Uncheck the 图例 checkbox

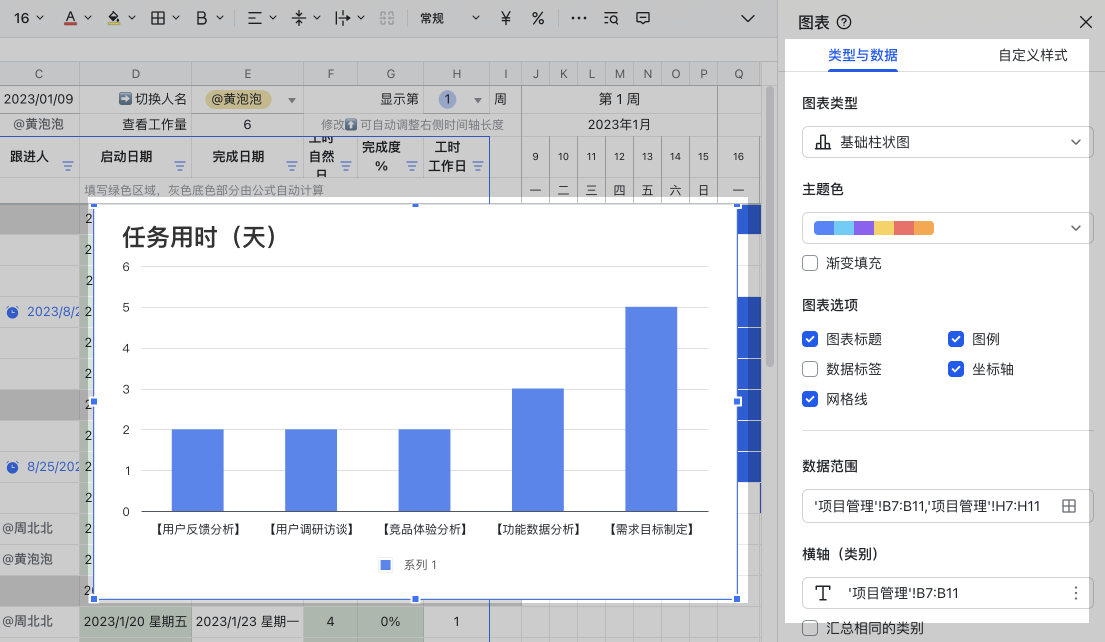(x=956, y=339)
